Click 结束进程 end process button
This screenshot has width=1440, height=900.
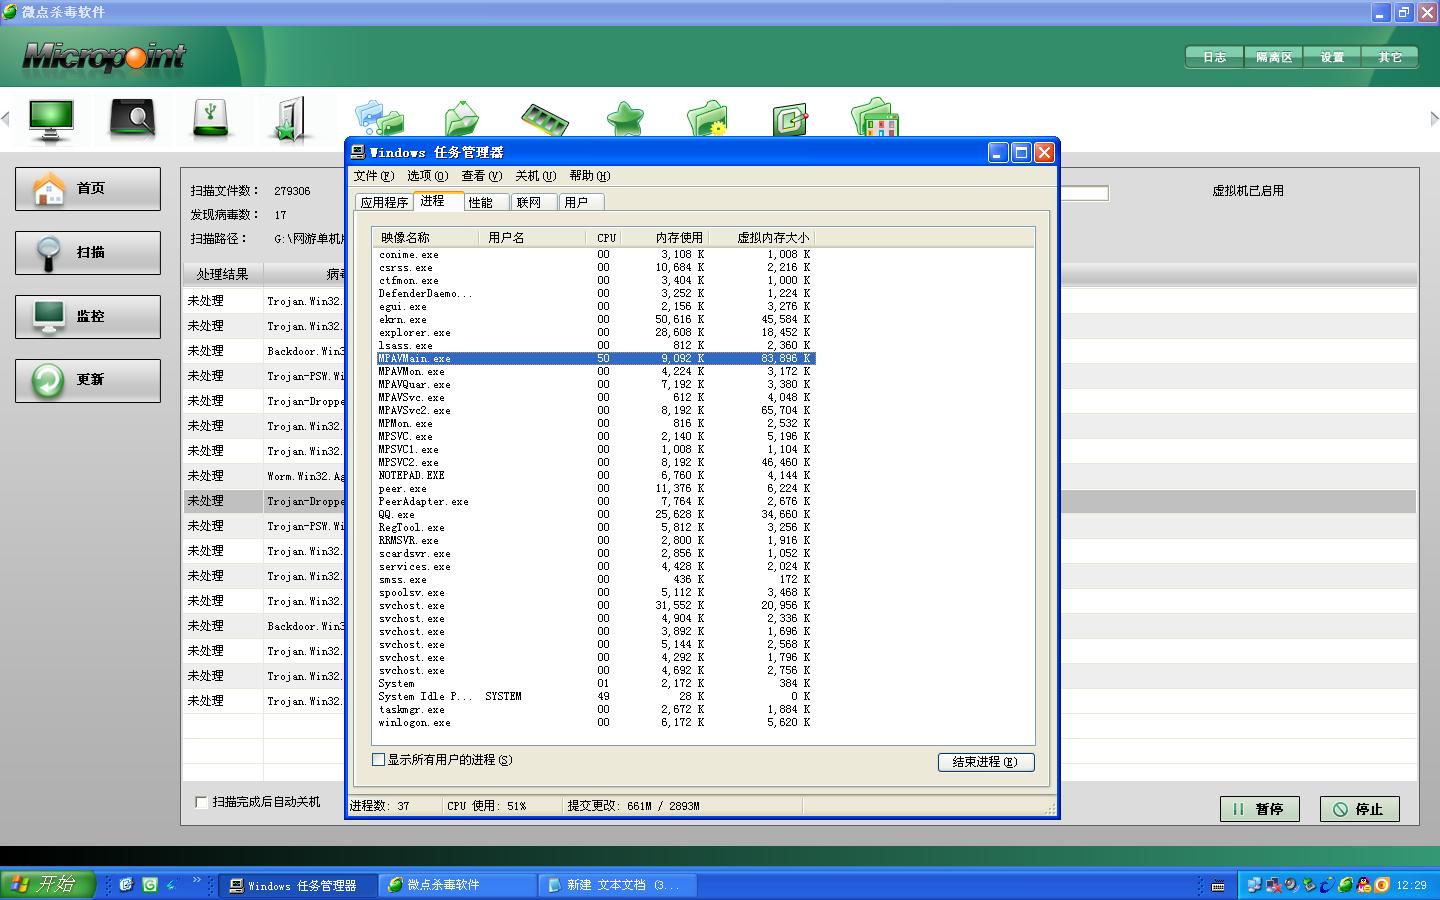coord(986,762)
